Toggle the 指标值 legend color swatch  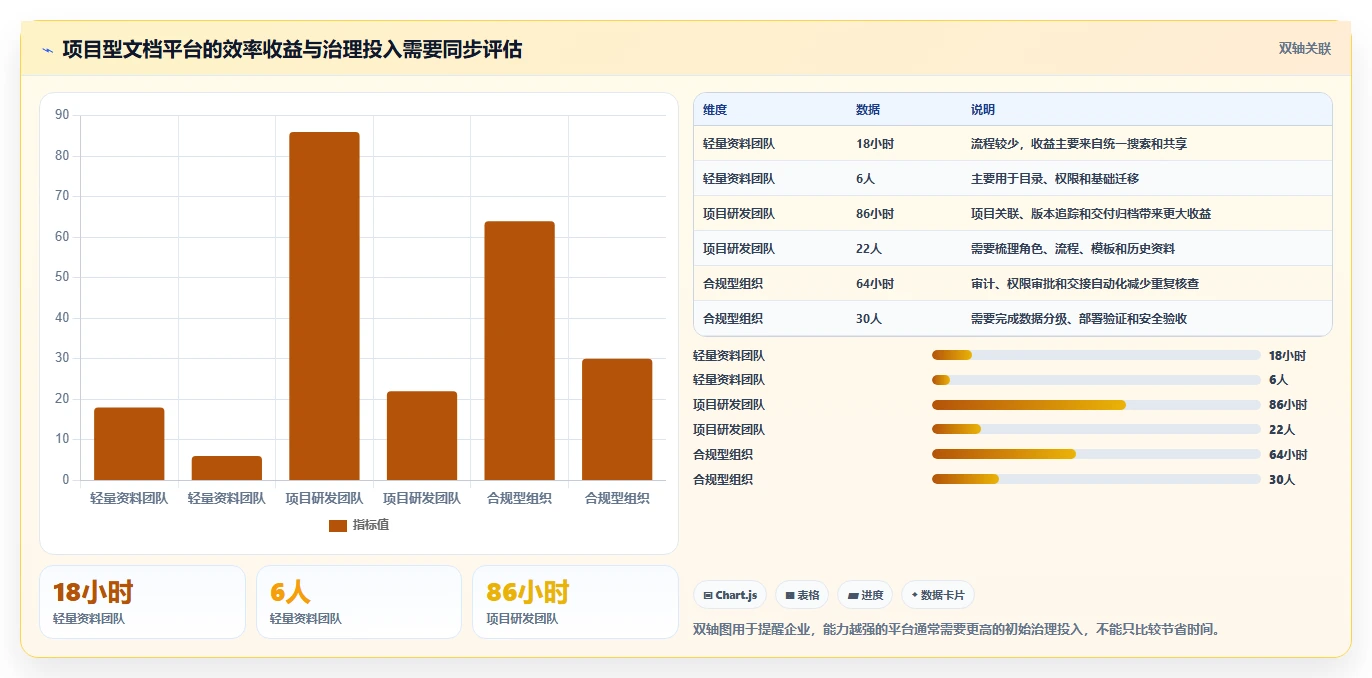click(338, 525)
